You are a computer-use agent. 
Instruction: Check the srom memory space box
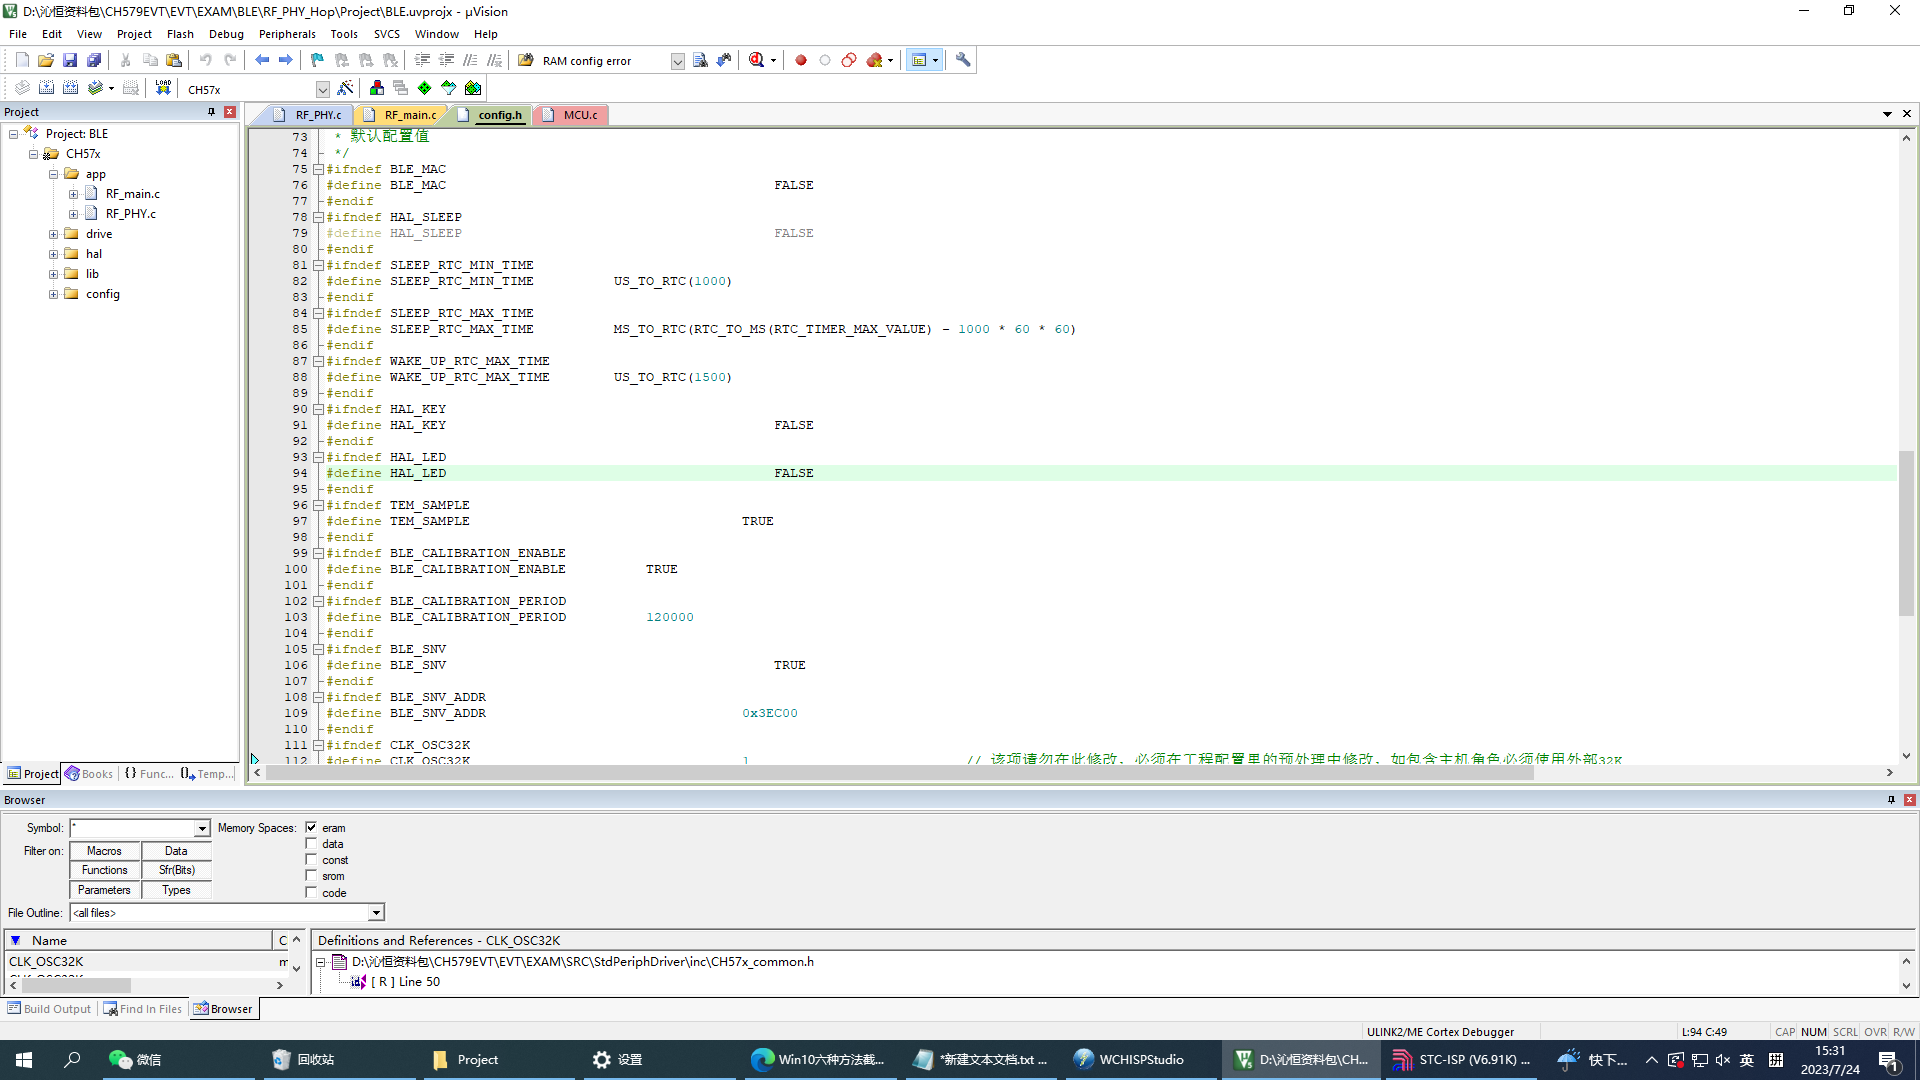(311, 876)
